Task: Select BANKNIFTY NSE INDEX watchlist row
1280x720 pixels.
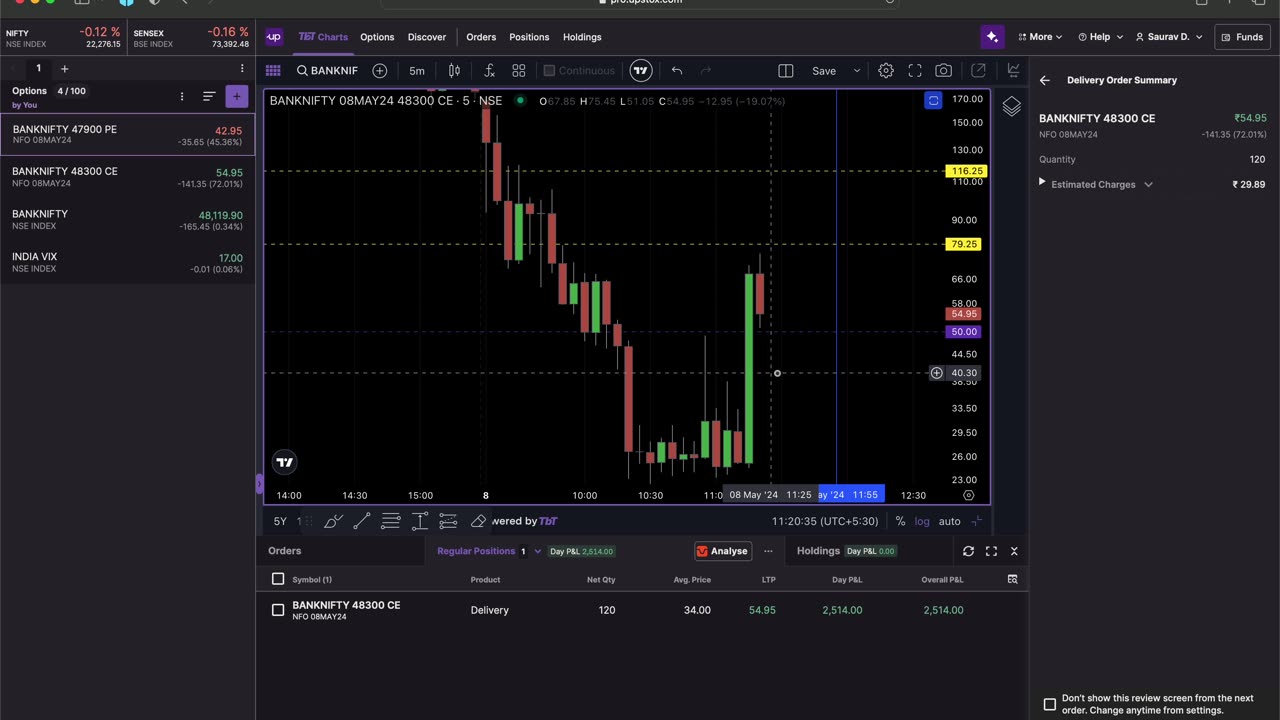Action: (x=127, y=220)
